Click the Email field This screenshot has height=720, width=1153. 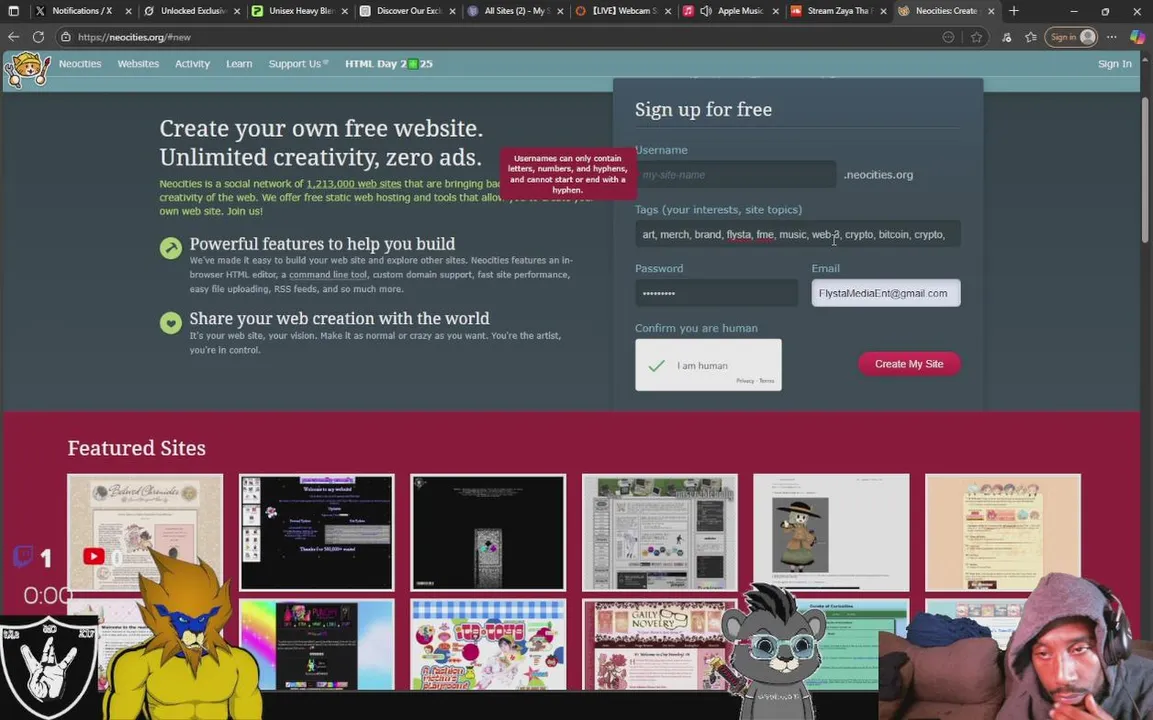click(886, 293)
